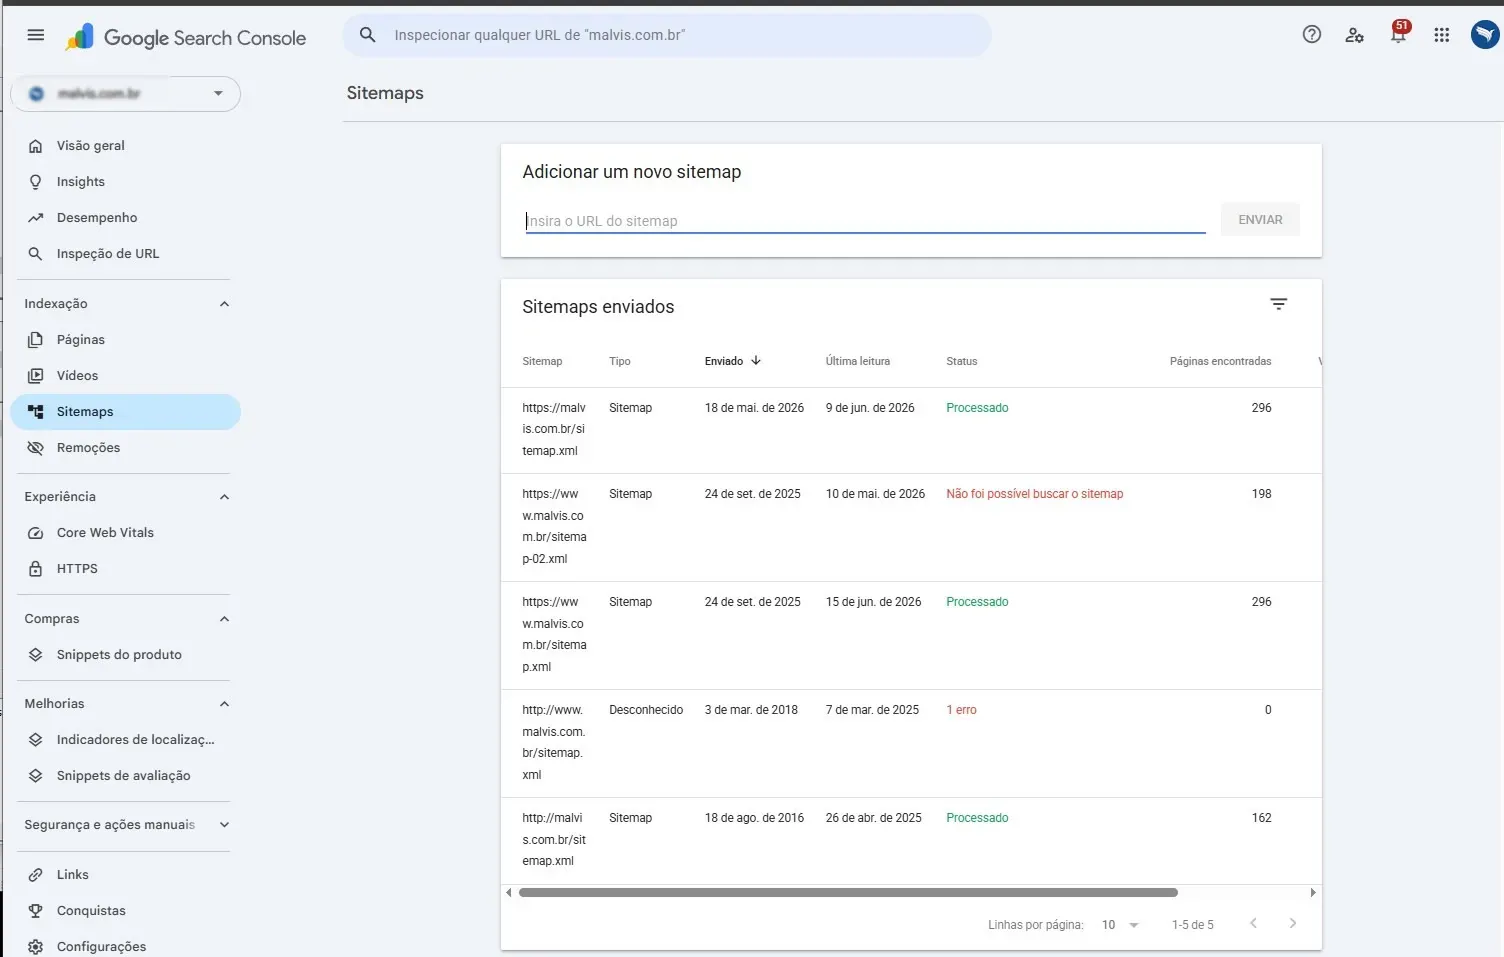This screenshot has height=957, width=1504.
Task: Collapse the Indexação section
Action: pyautogui.click(x=224, y=304)
